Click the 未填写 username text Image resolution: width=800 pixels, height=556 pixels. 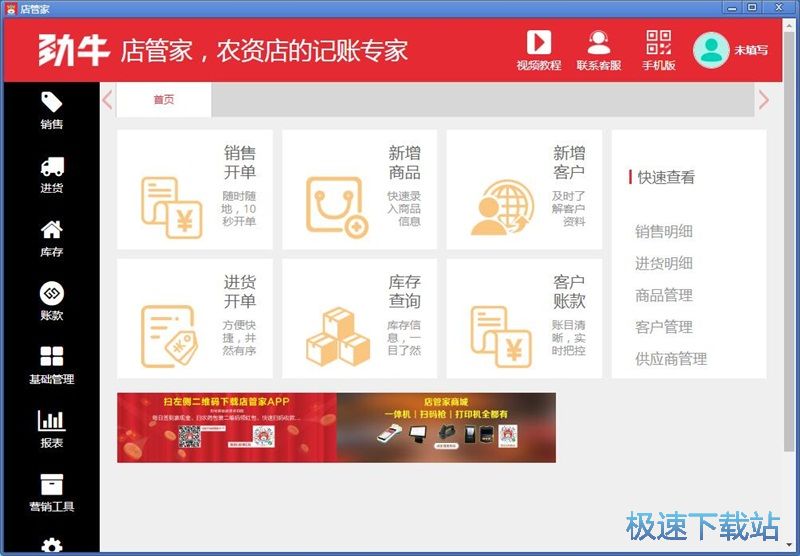(751, 50)
